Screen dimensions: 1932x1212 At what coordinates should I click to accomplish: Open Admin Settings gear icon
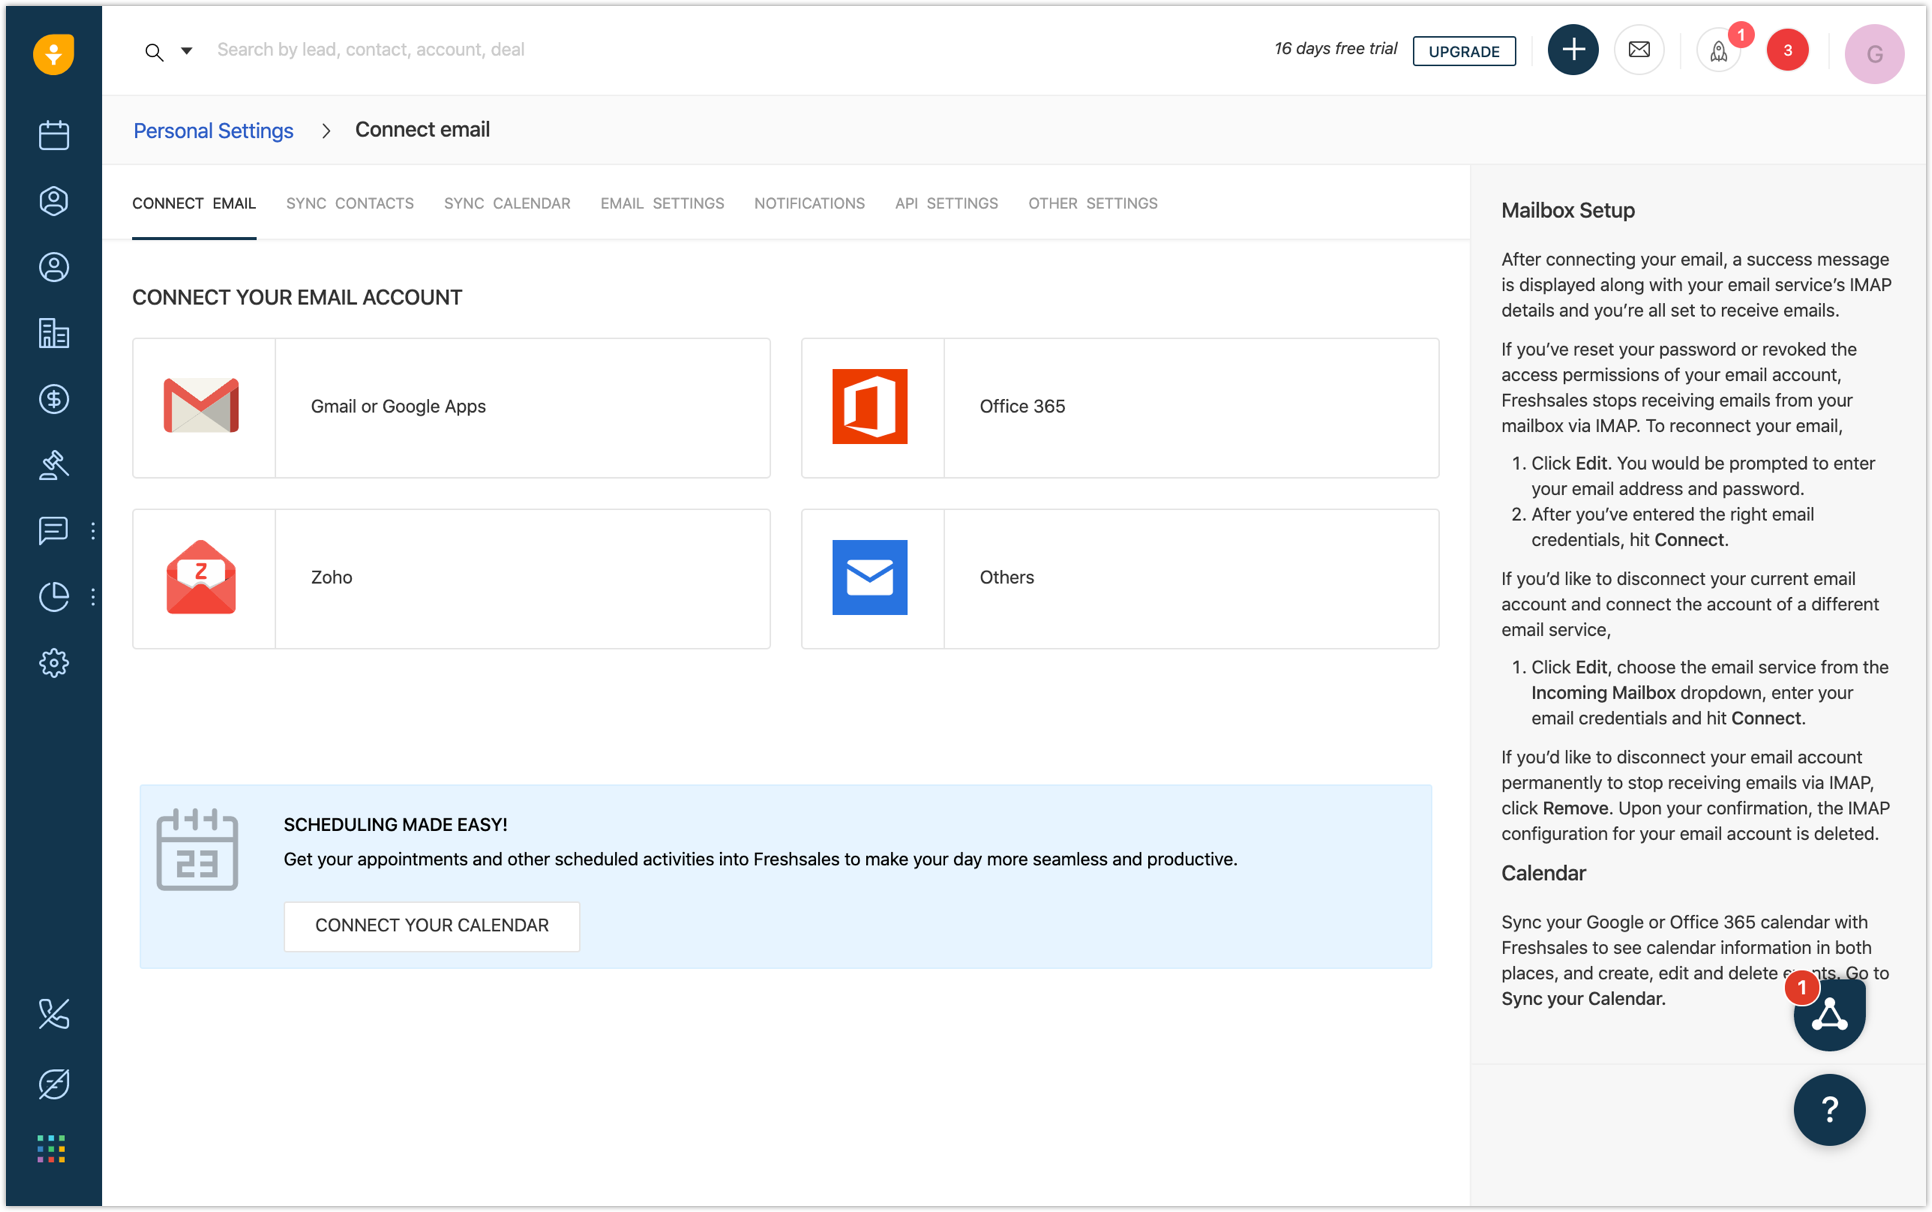click(54, 663)
